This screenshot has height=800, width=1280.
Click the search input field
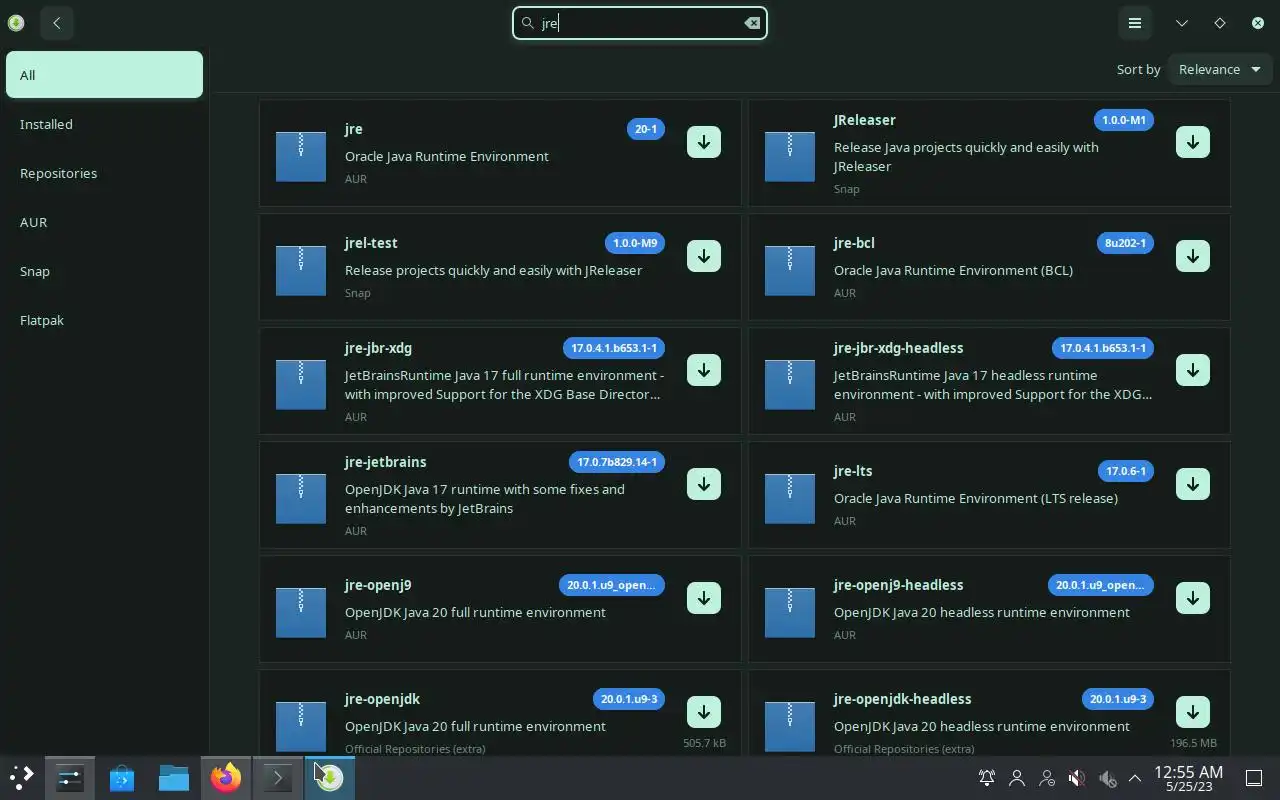click(x=640, y=23)
